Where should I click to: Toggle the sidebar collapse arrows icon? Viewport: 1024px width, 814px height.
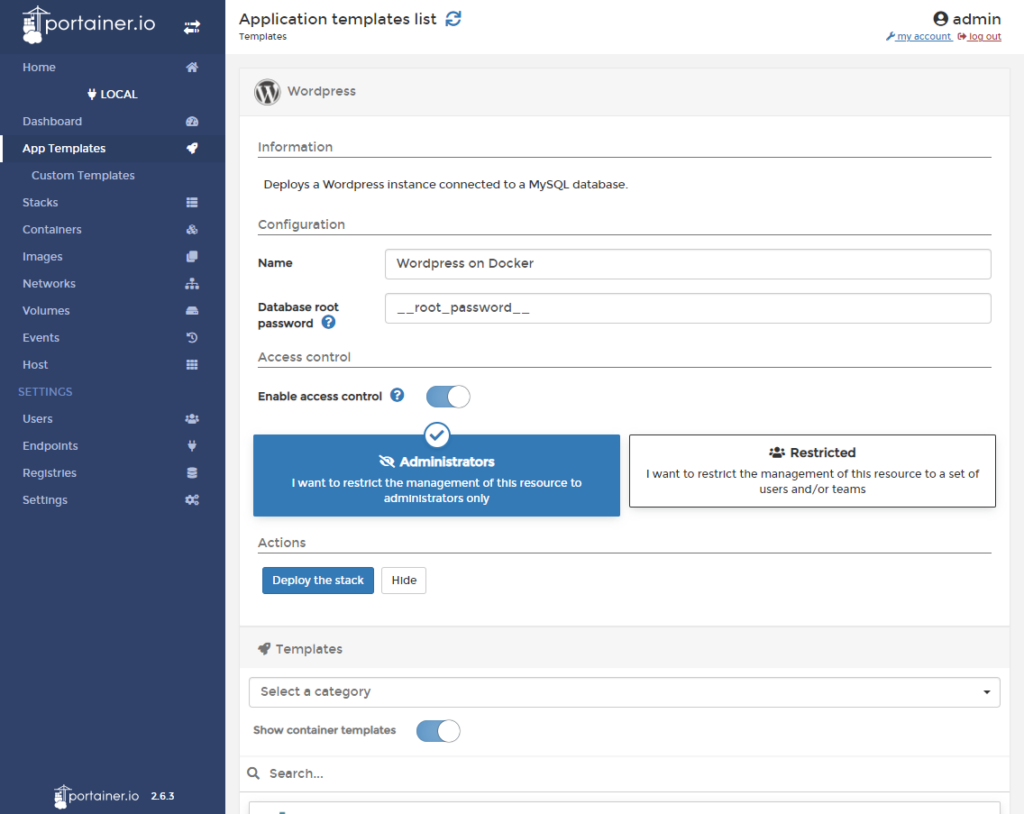click(x=192, y=27)
